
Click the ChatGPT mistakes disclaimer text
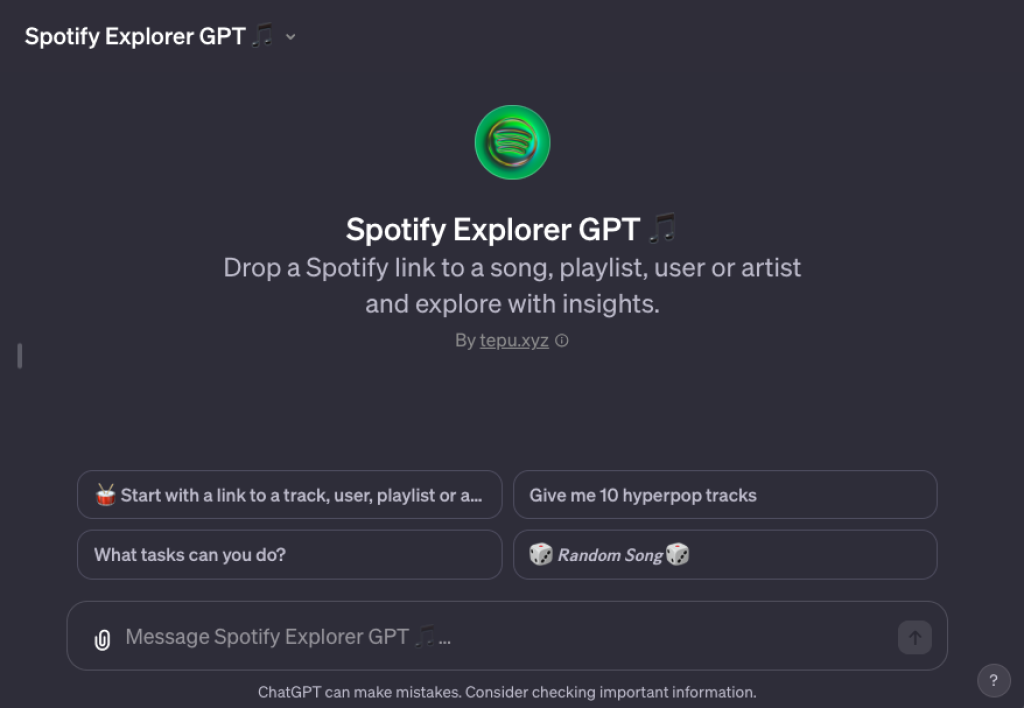coord(506,691)
